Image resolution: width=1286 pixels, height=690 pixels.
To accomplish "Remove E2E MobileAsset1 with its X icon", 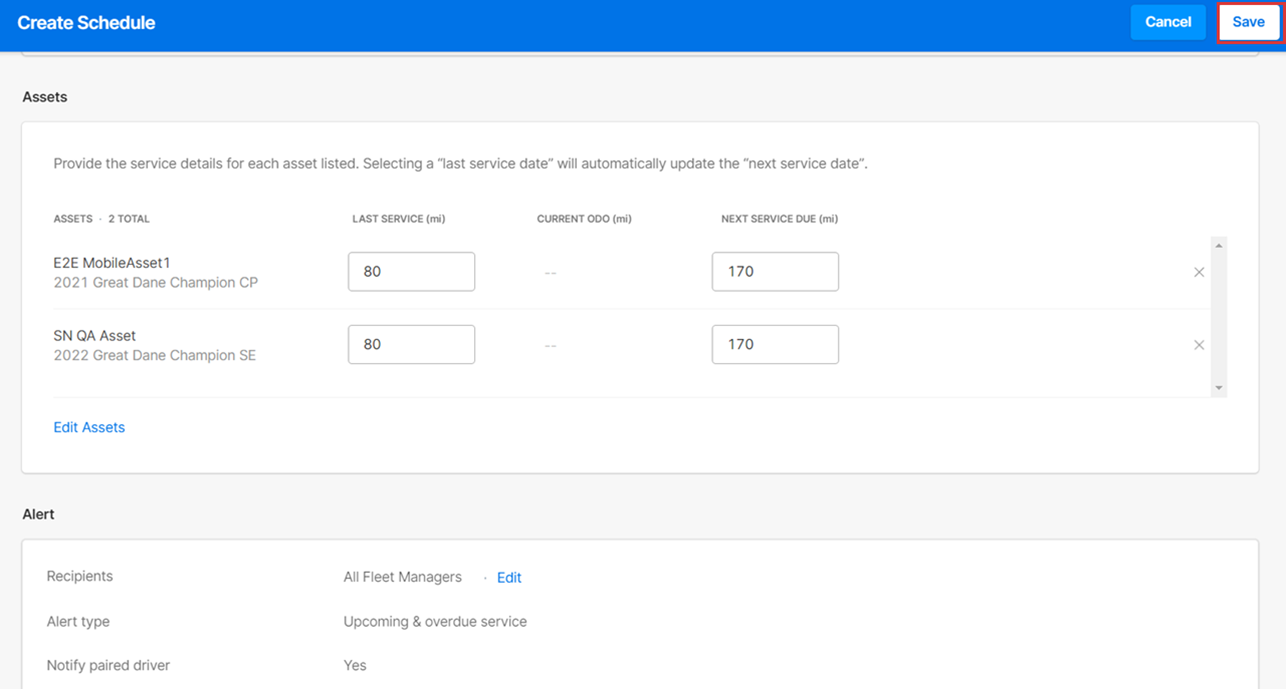I will tap(1199, 272).
